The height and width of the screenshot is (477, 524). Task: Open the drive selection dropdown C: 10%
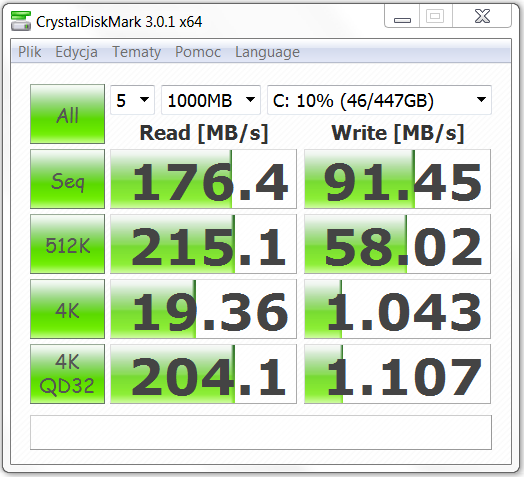coord(379,100)
